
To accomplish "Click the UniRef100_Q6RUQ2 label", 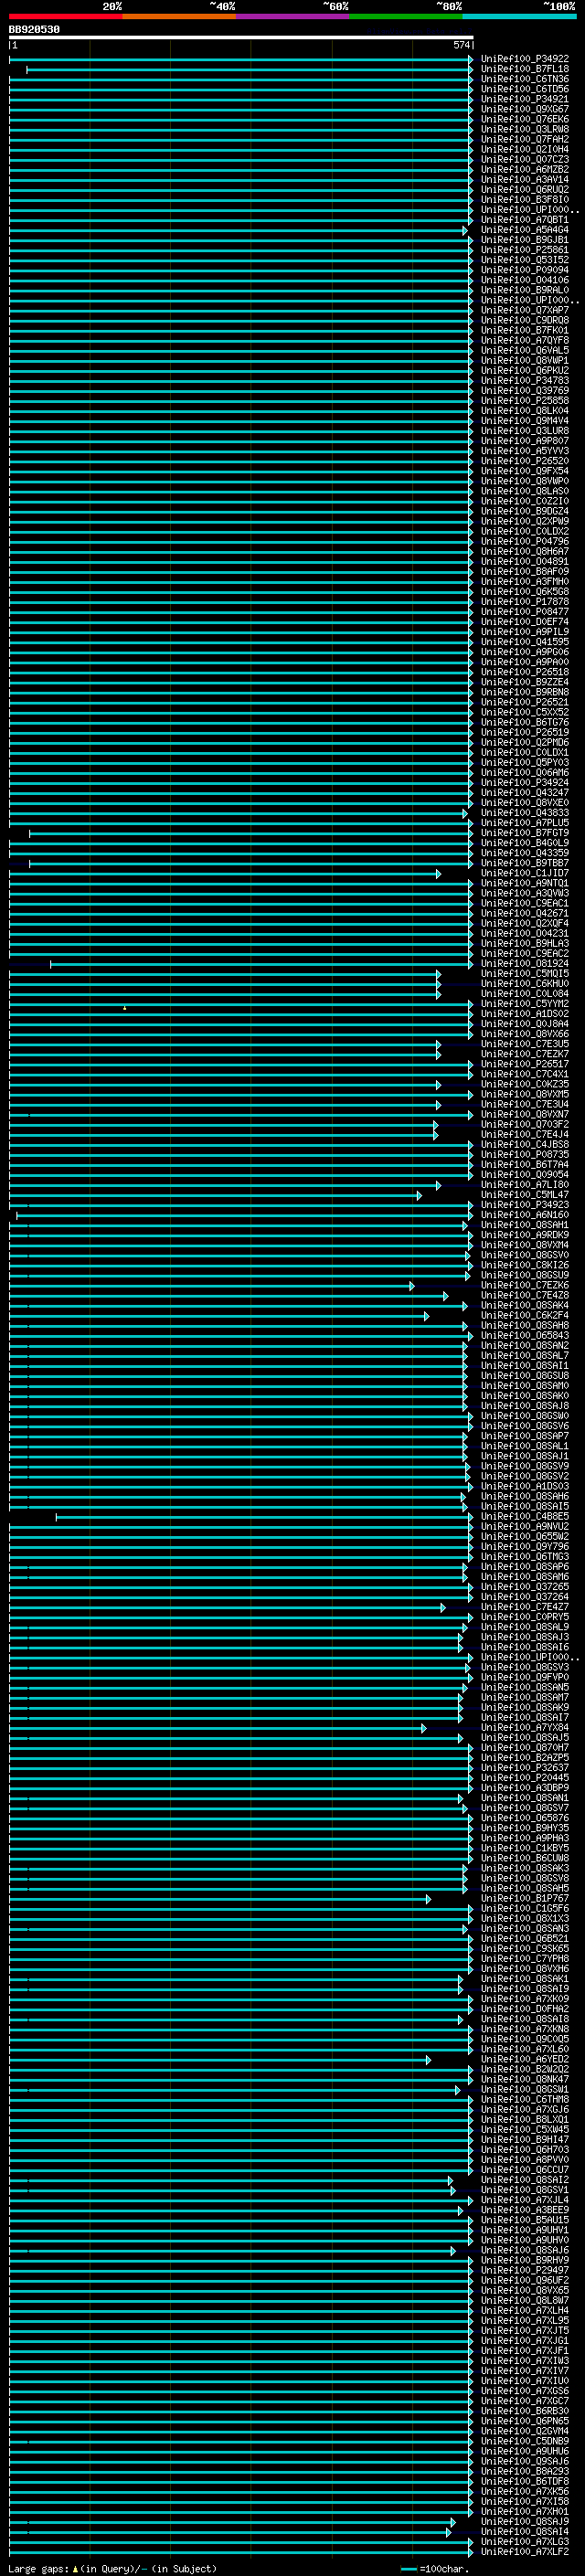I will coord(524,190).
